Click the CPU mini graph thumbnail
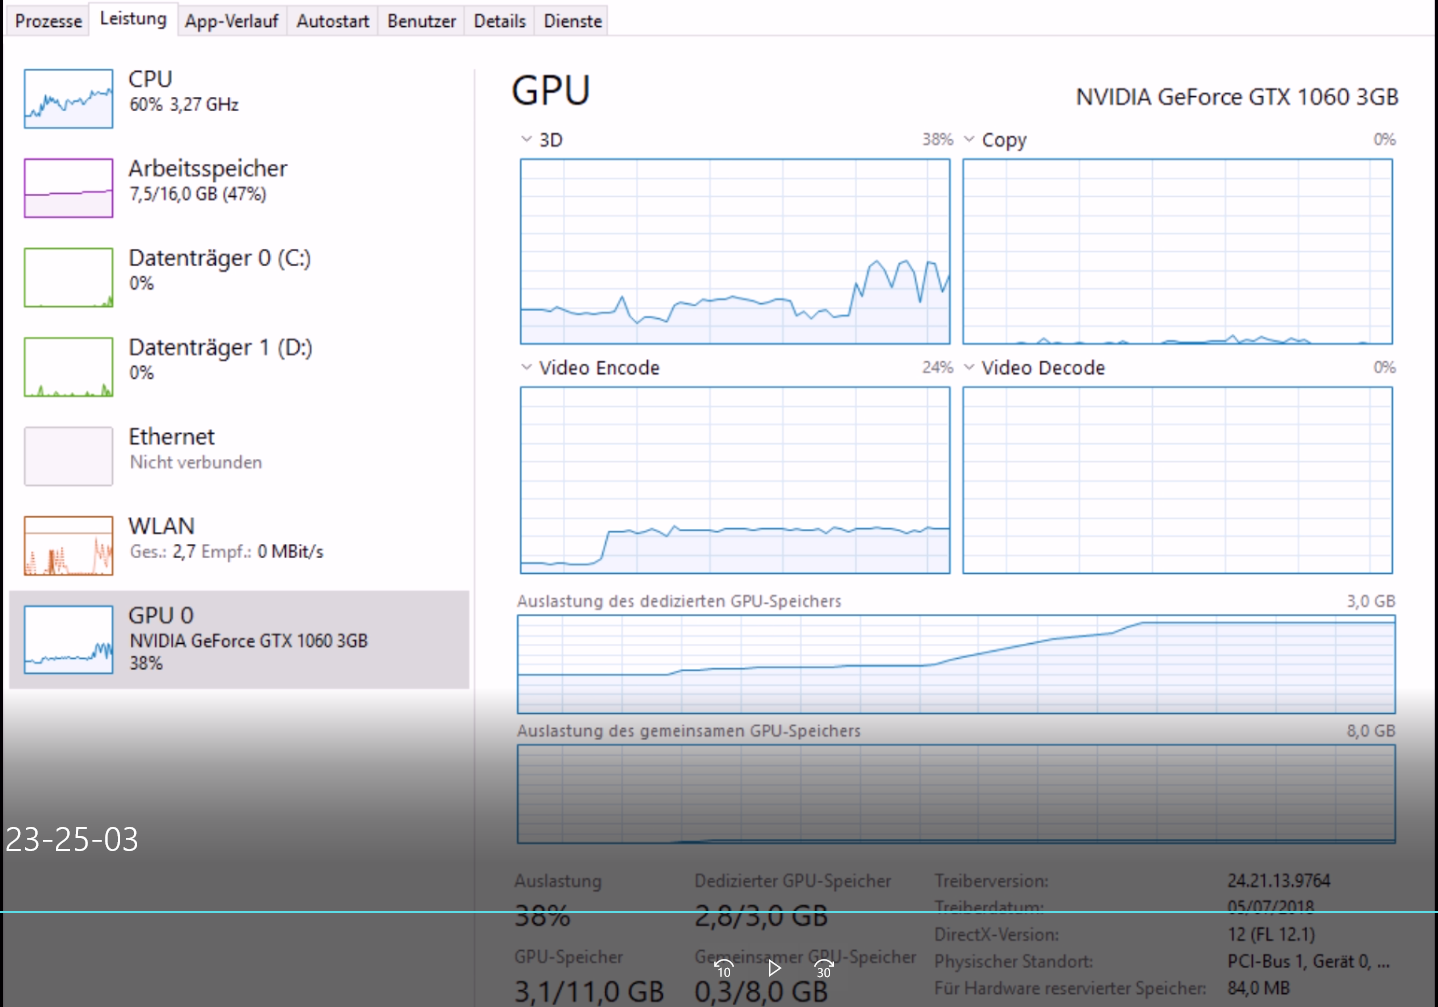Screen dimensions: 1438x1007 pos(69,98)
